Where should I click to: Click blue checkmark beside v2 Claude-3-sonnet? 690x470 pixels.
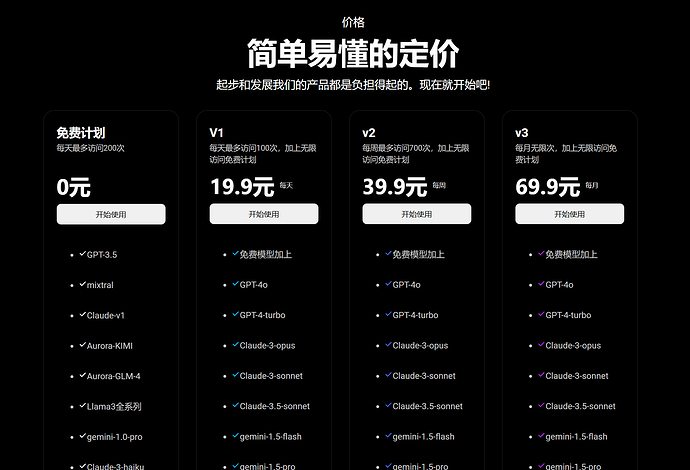(388, 375)
